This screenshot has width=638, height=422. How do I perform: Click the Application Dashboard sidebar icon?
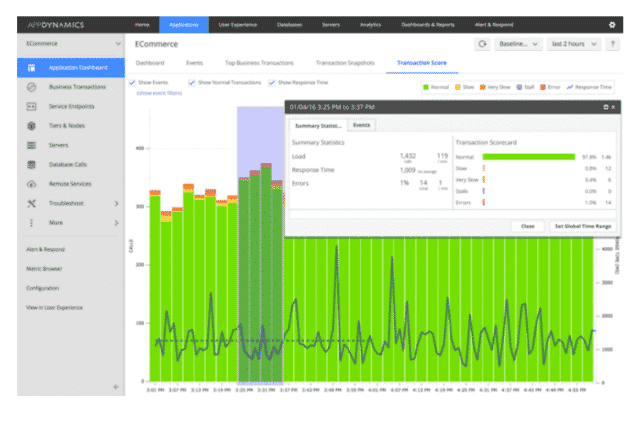point(31,68)
